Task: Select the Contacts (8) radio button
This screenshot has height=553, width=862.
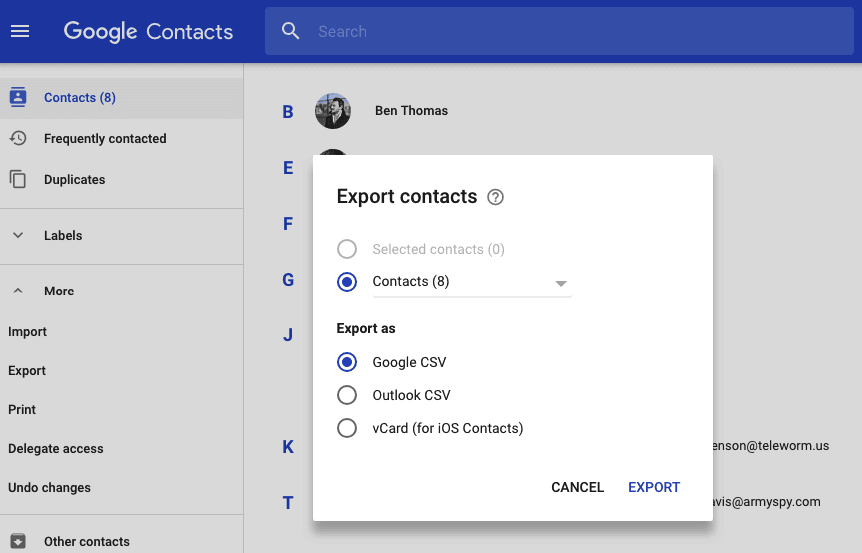Action: 347,281
